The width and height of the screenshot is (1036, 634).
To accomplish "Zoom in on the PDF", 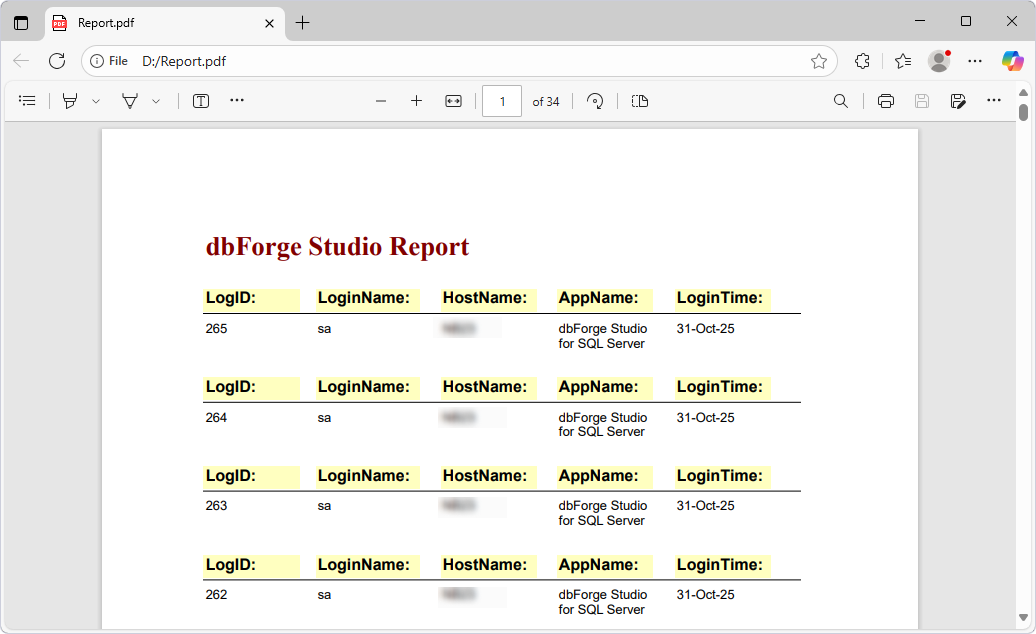I will point(416,100).
